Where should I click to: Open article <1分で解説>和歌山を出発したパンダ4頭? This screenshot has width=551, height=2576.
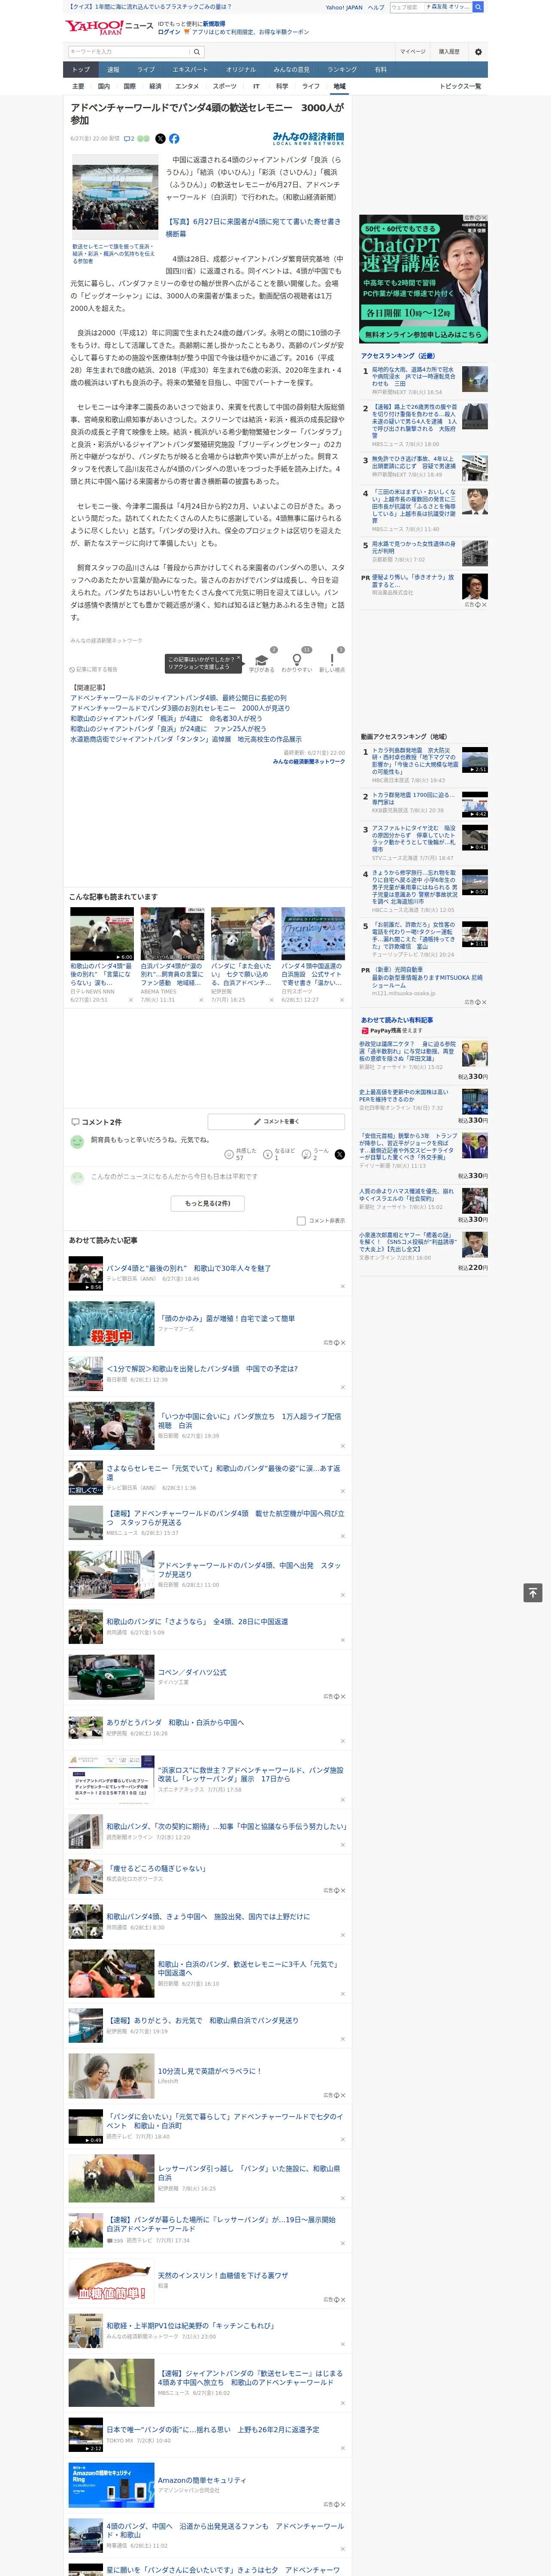[x=202, y=1369]
